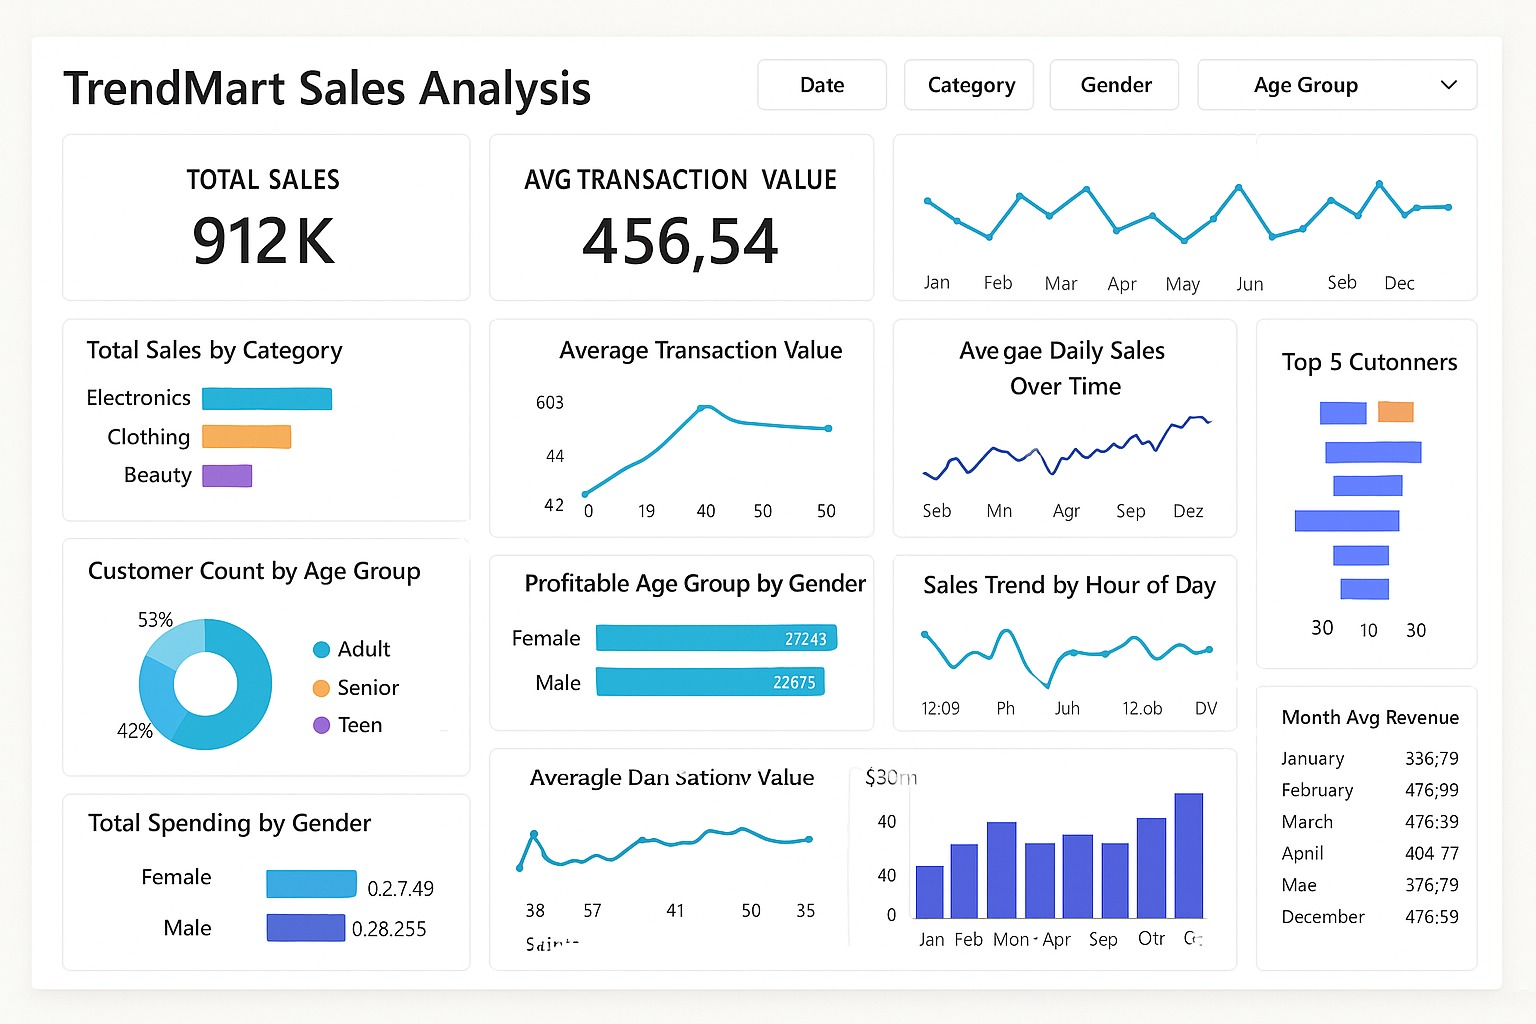Viewport: 1536px width, 1024px height.
Task: Click the Female bar showing 27243
Action: 716,637
